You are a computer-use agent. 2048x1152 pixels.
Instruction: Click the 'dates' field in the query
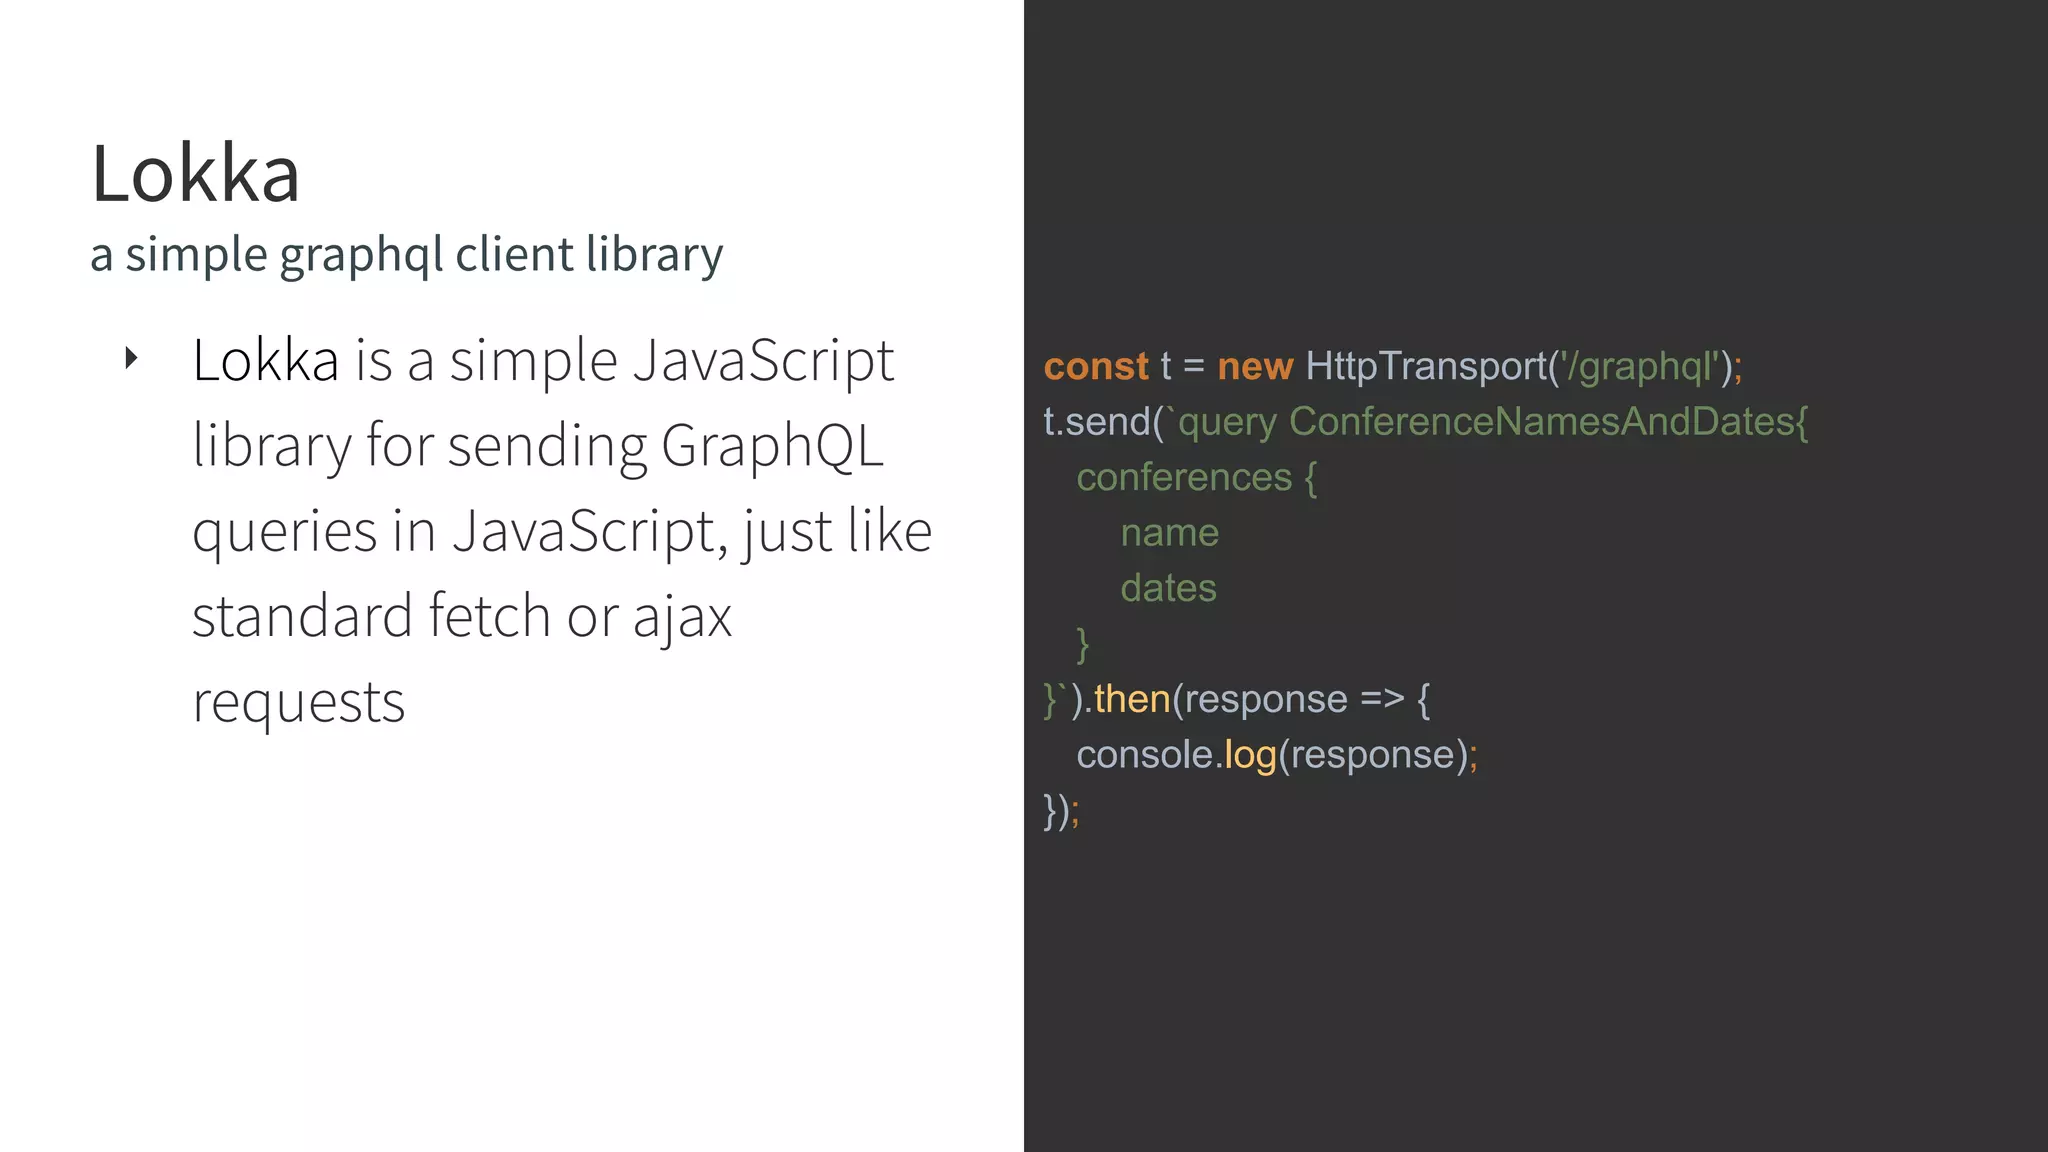[1168, 588]
